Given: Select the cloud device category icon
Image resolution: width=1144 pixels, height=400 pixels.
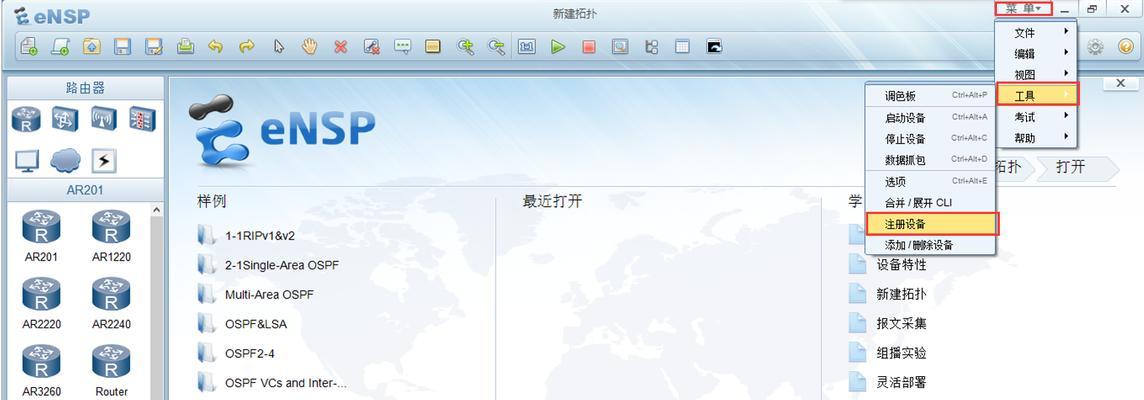Looking at the screenshot, I should 65,161.
